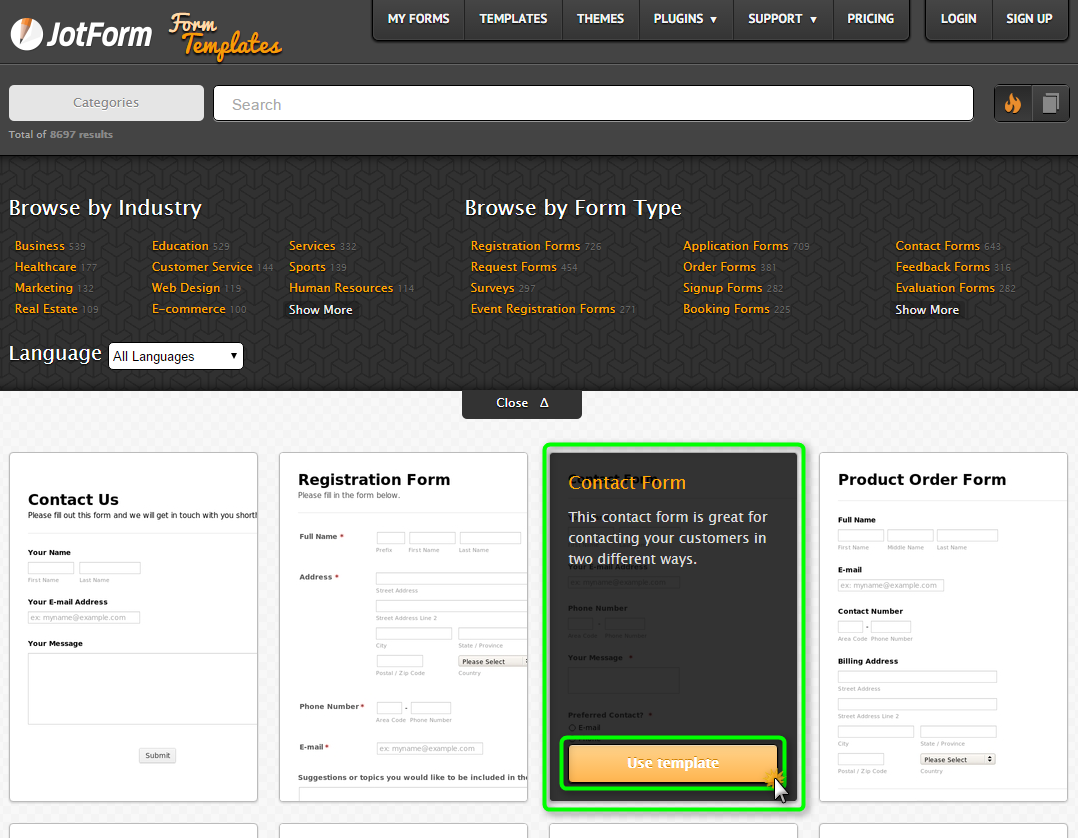
Task: Click the flame popular-templates icon
Action: click(1013, 103)
